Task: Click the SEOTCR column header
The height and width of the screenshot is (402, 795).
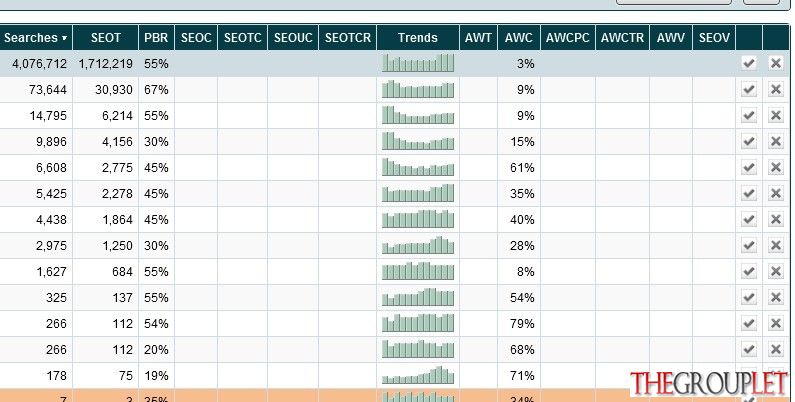Action: coord(347,38)
